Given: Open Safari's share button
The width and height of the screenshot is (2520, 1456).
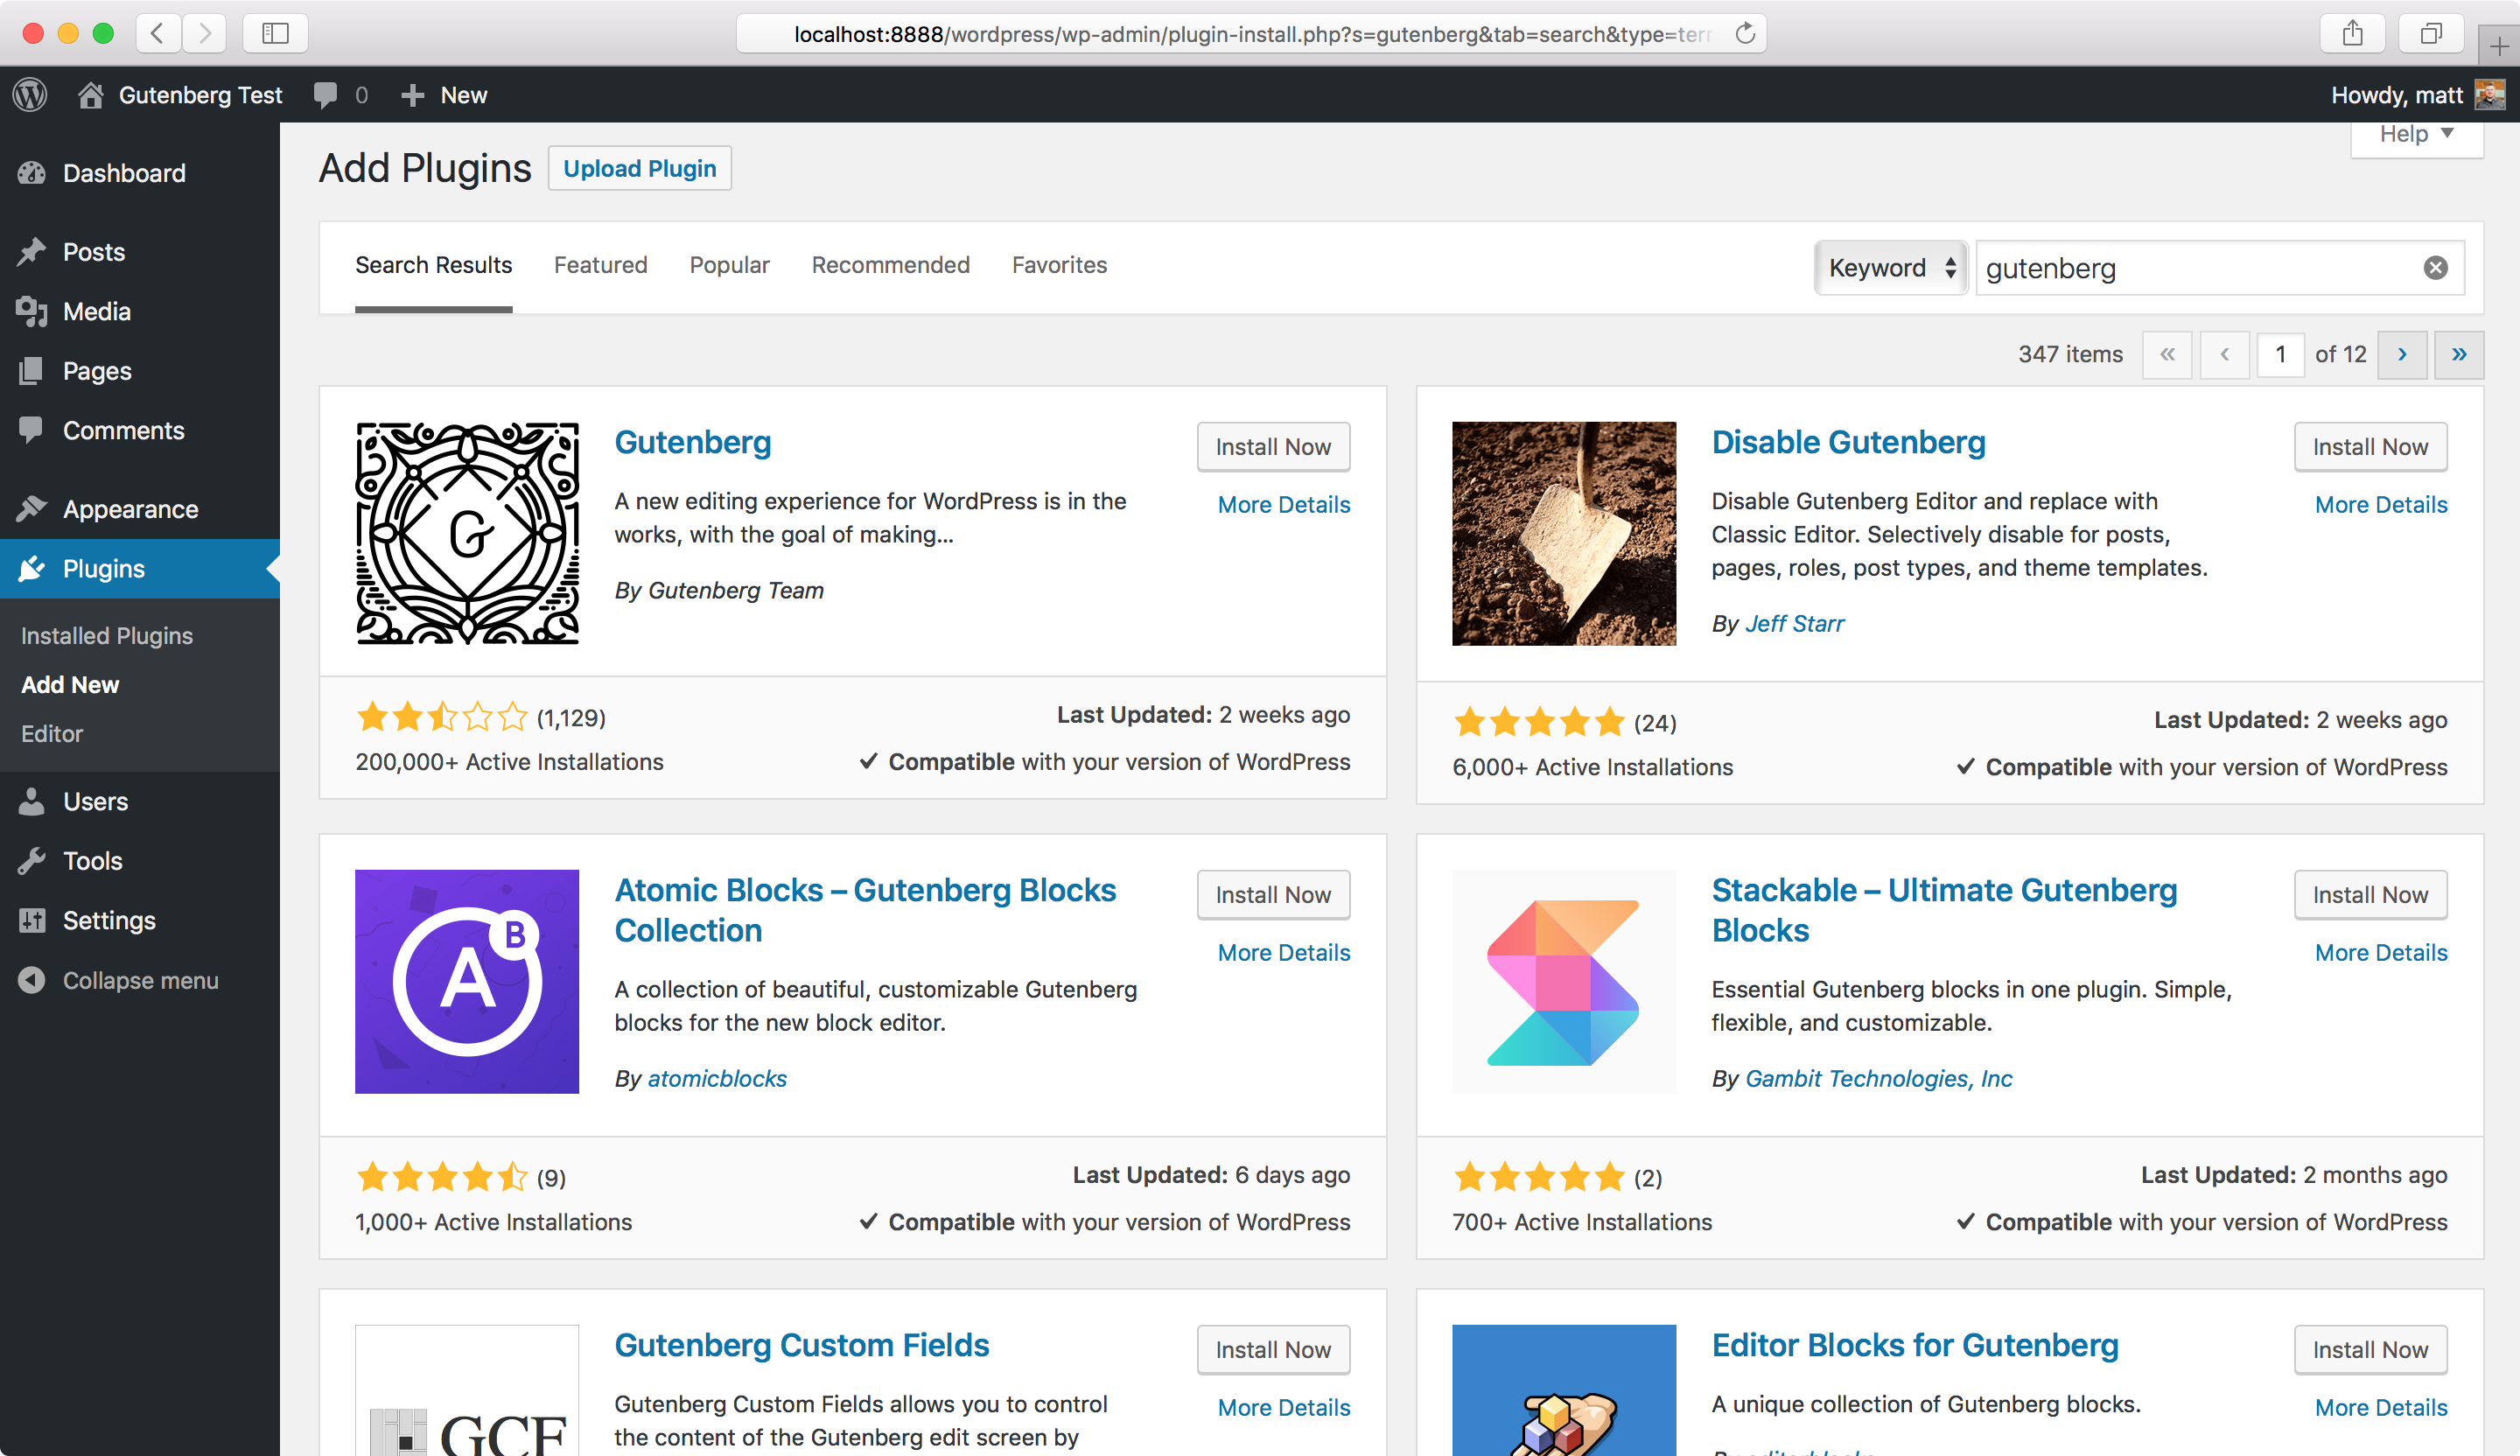Looking at the screenshot, I should click(2353, 34).
